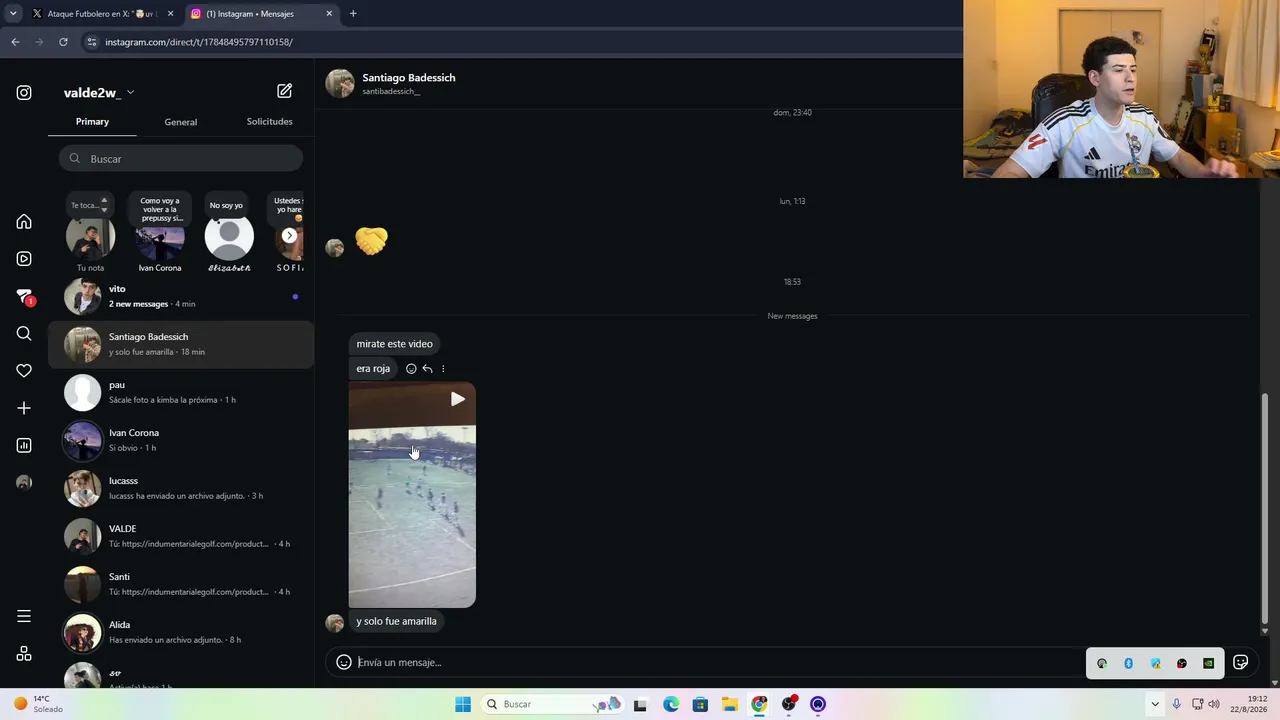Click the Buscar conversations search field
Screen dimensions: 1280x720
[181, 159]
